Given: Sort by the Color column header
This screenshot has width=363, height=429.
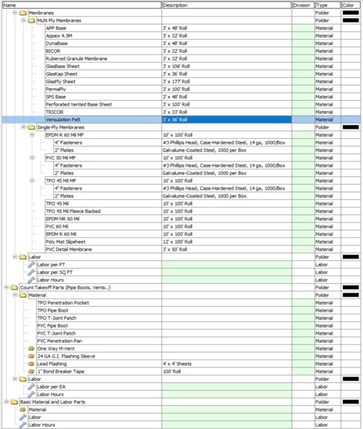Looking at the screenshot, I should coord(351,5).
